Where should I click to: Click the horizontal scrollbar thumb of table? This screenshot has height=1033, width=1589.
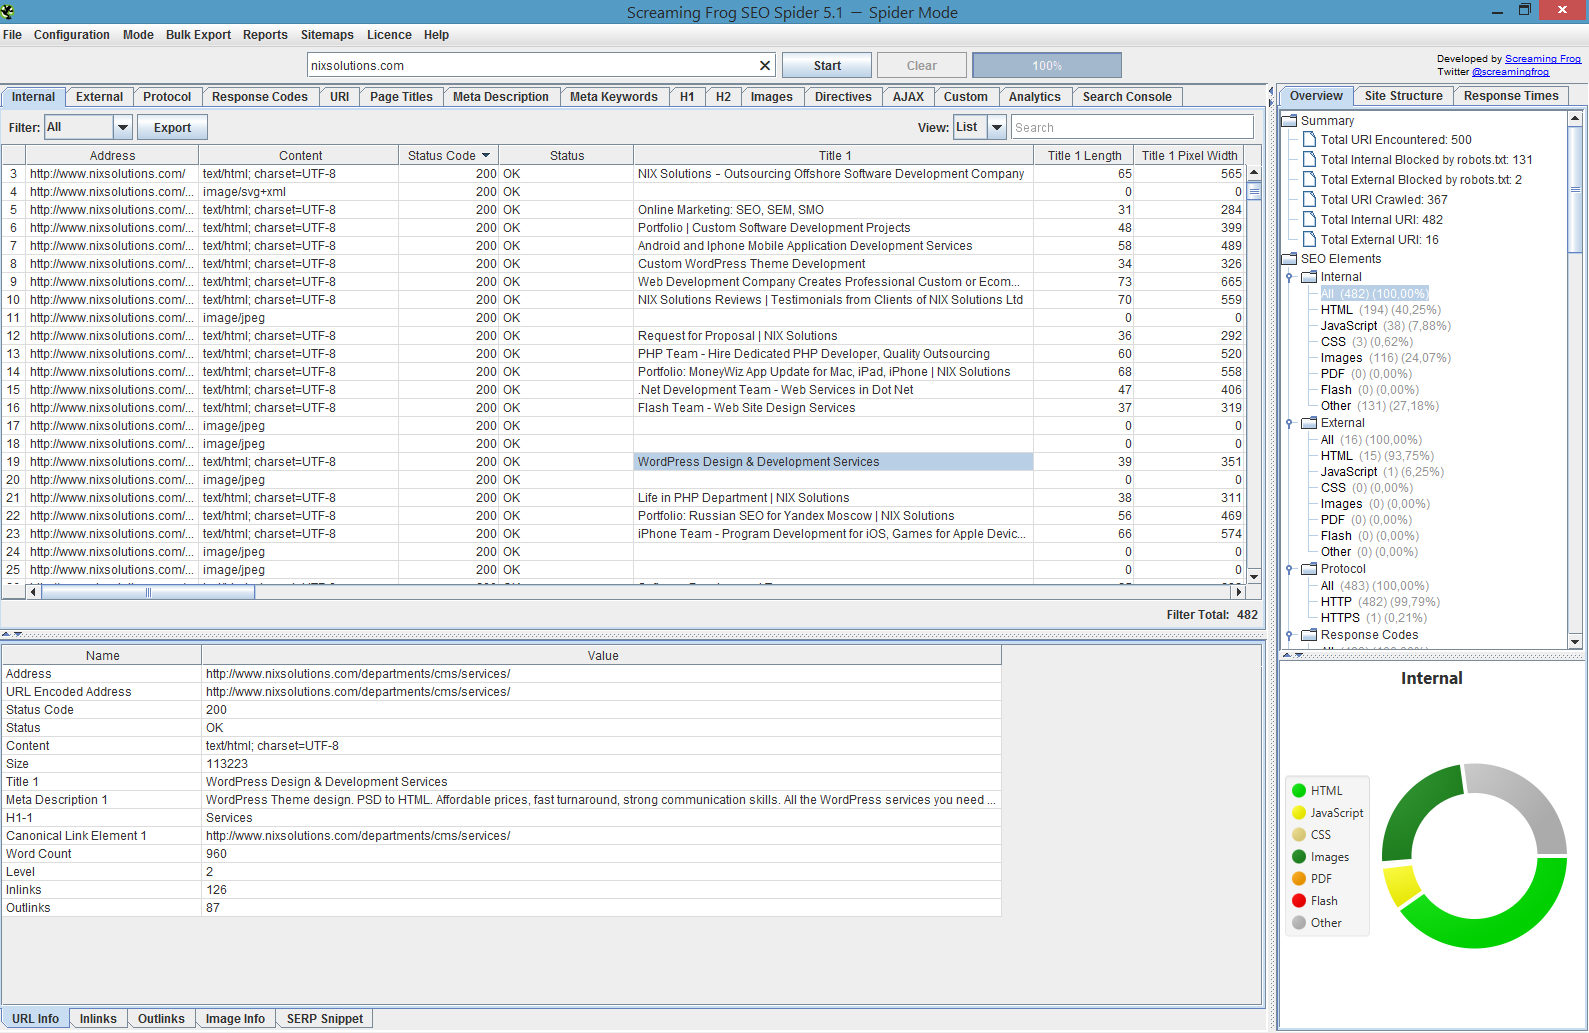pyautogui.click(x=148, y=593)
